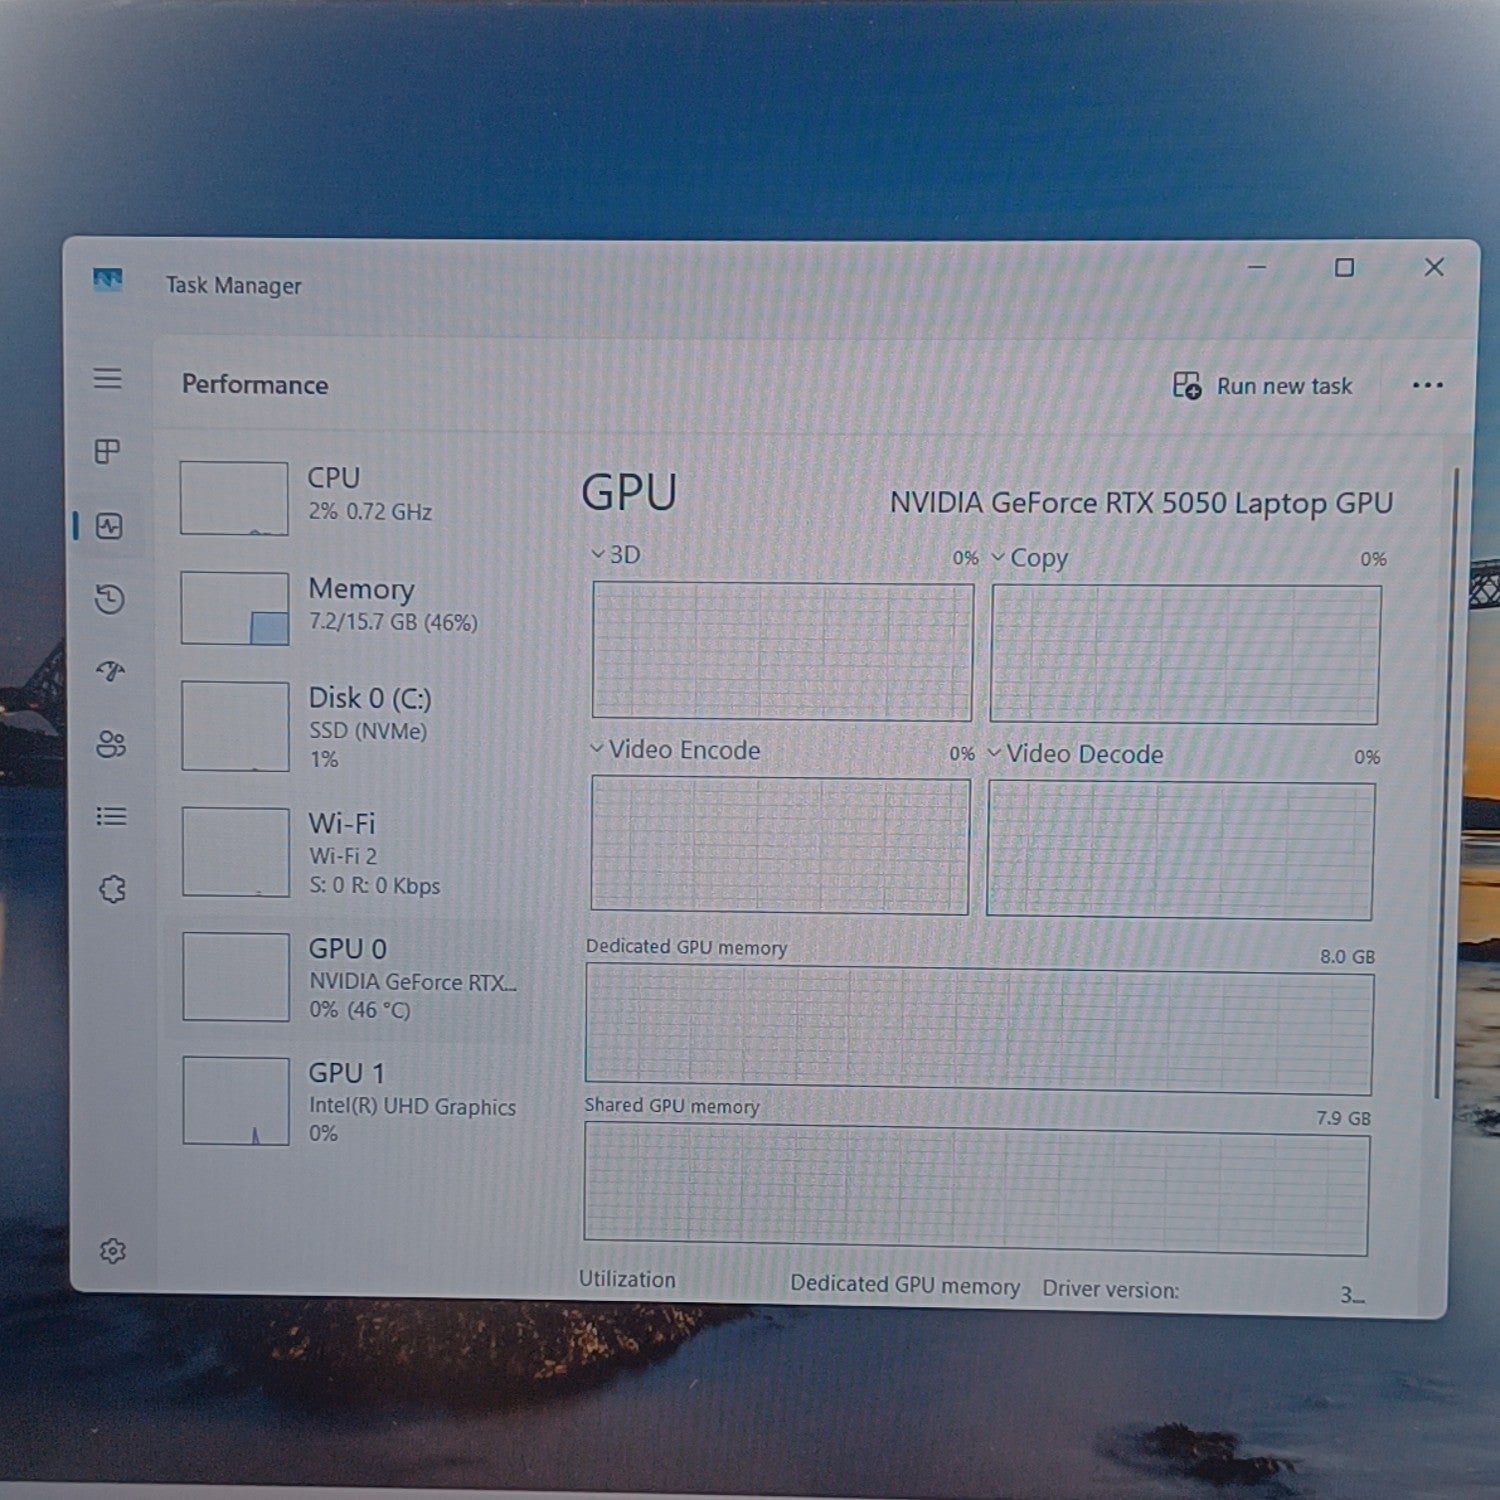Open the Details page icon

(x=111, y=817)
